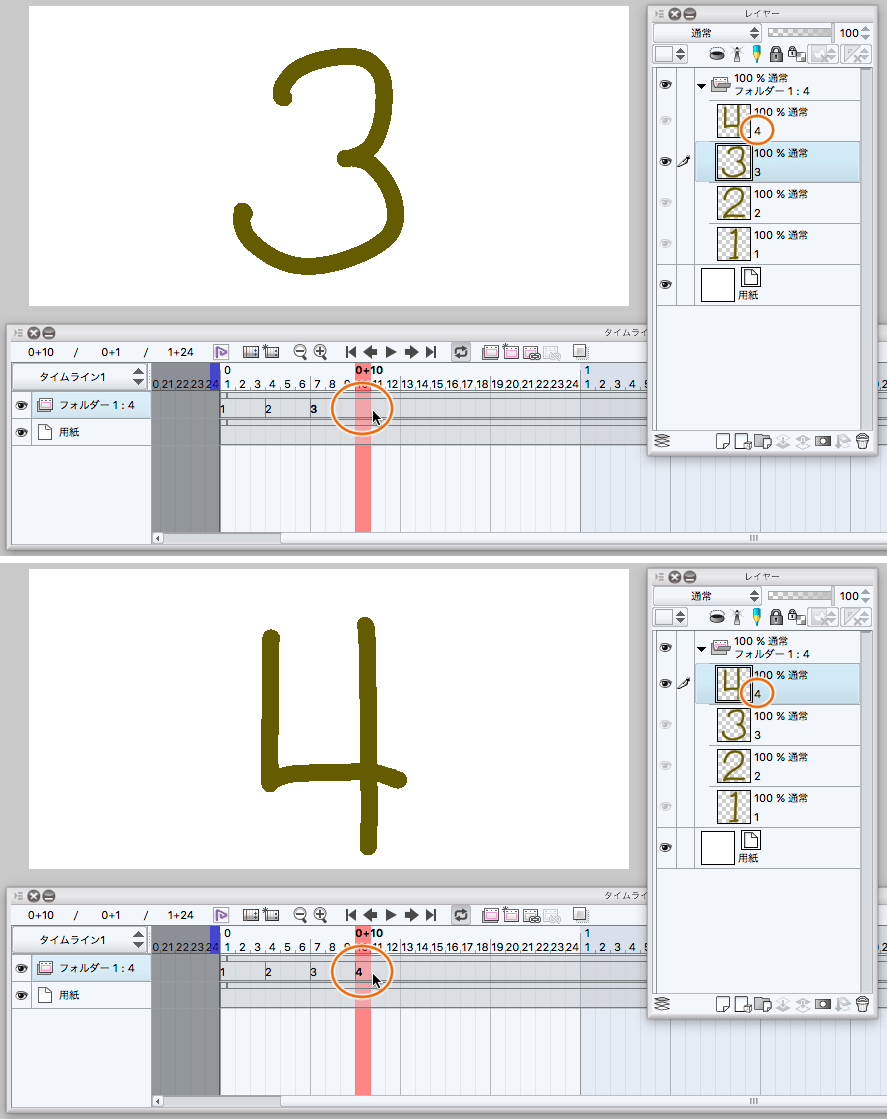Click the opacity slider in upper layer panel

point(799,33)
